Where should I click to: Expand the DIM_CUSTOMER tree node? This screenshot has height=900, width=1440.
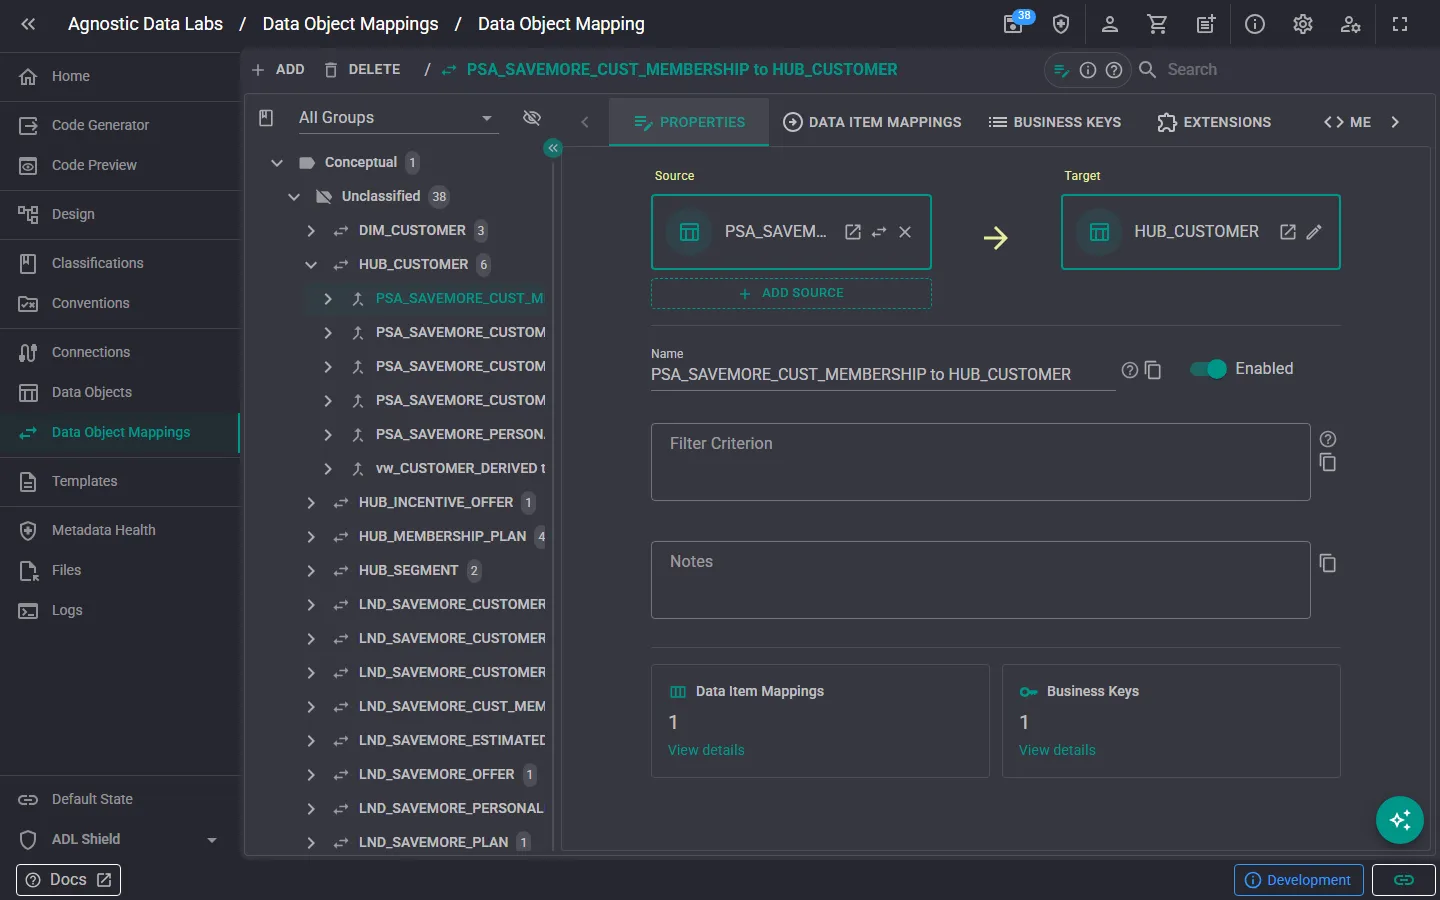pos(311,230)
